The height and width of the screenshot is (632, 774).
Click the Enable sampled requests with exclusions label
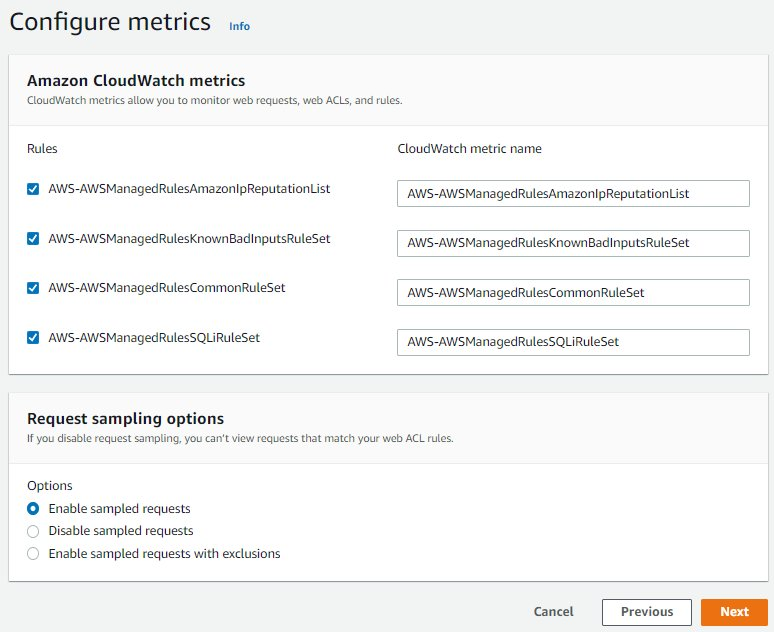pos(164,553)
